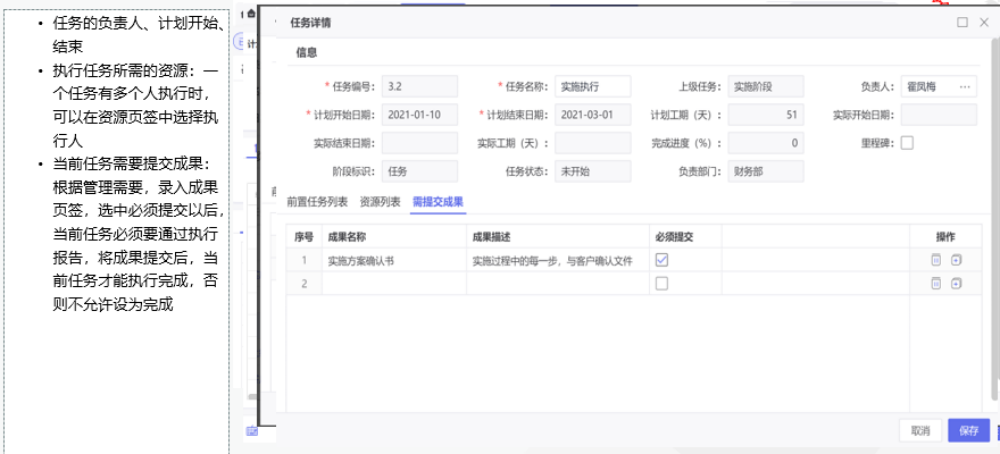Open the 资源列表 tab
The width and height of the screenshot is (1000, 454).
pyautogui.click(x=380, y=201)
